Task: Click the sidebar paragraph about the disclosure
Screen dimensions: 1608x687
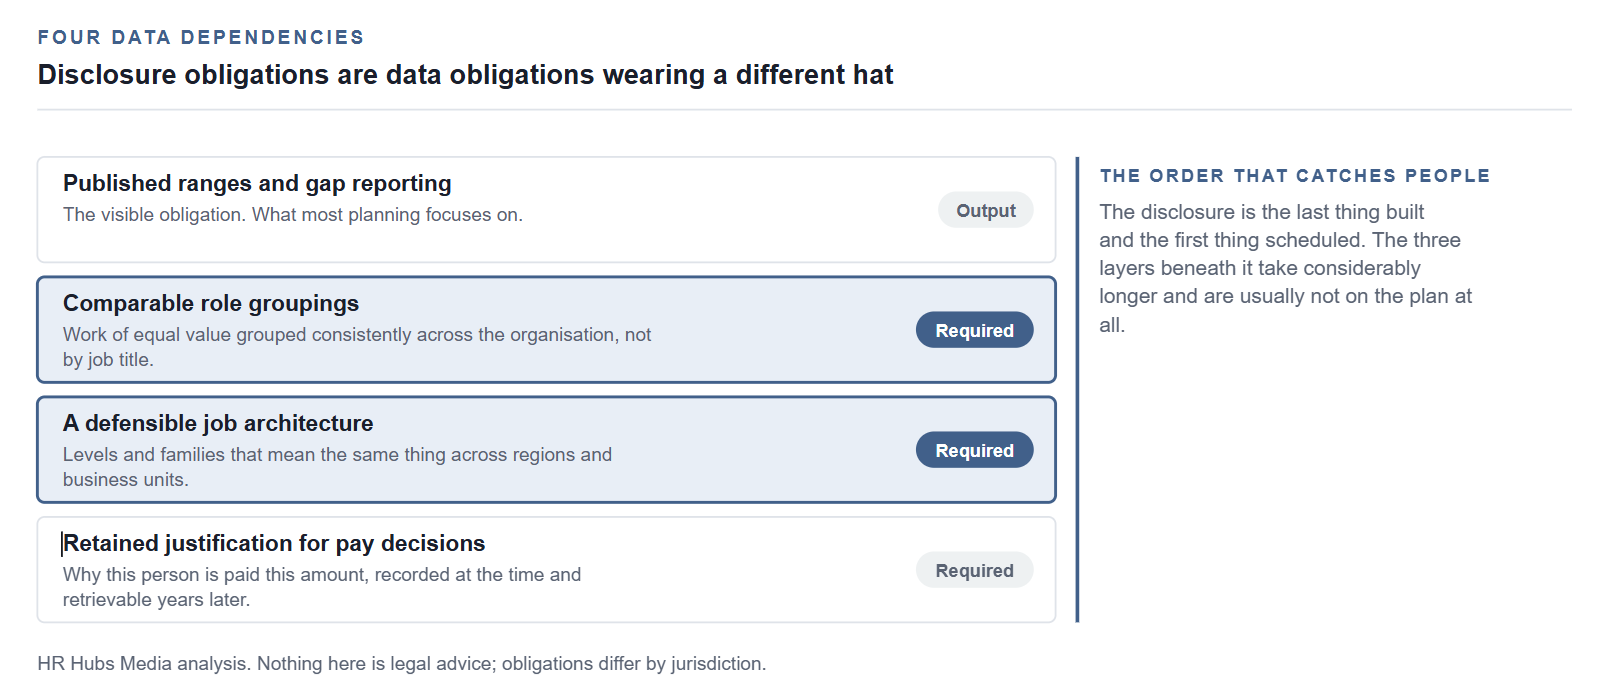Action: tap(1285, 268)
